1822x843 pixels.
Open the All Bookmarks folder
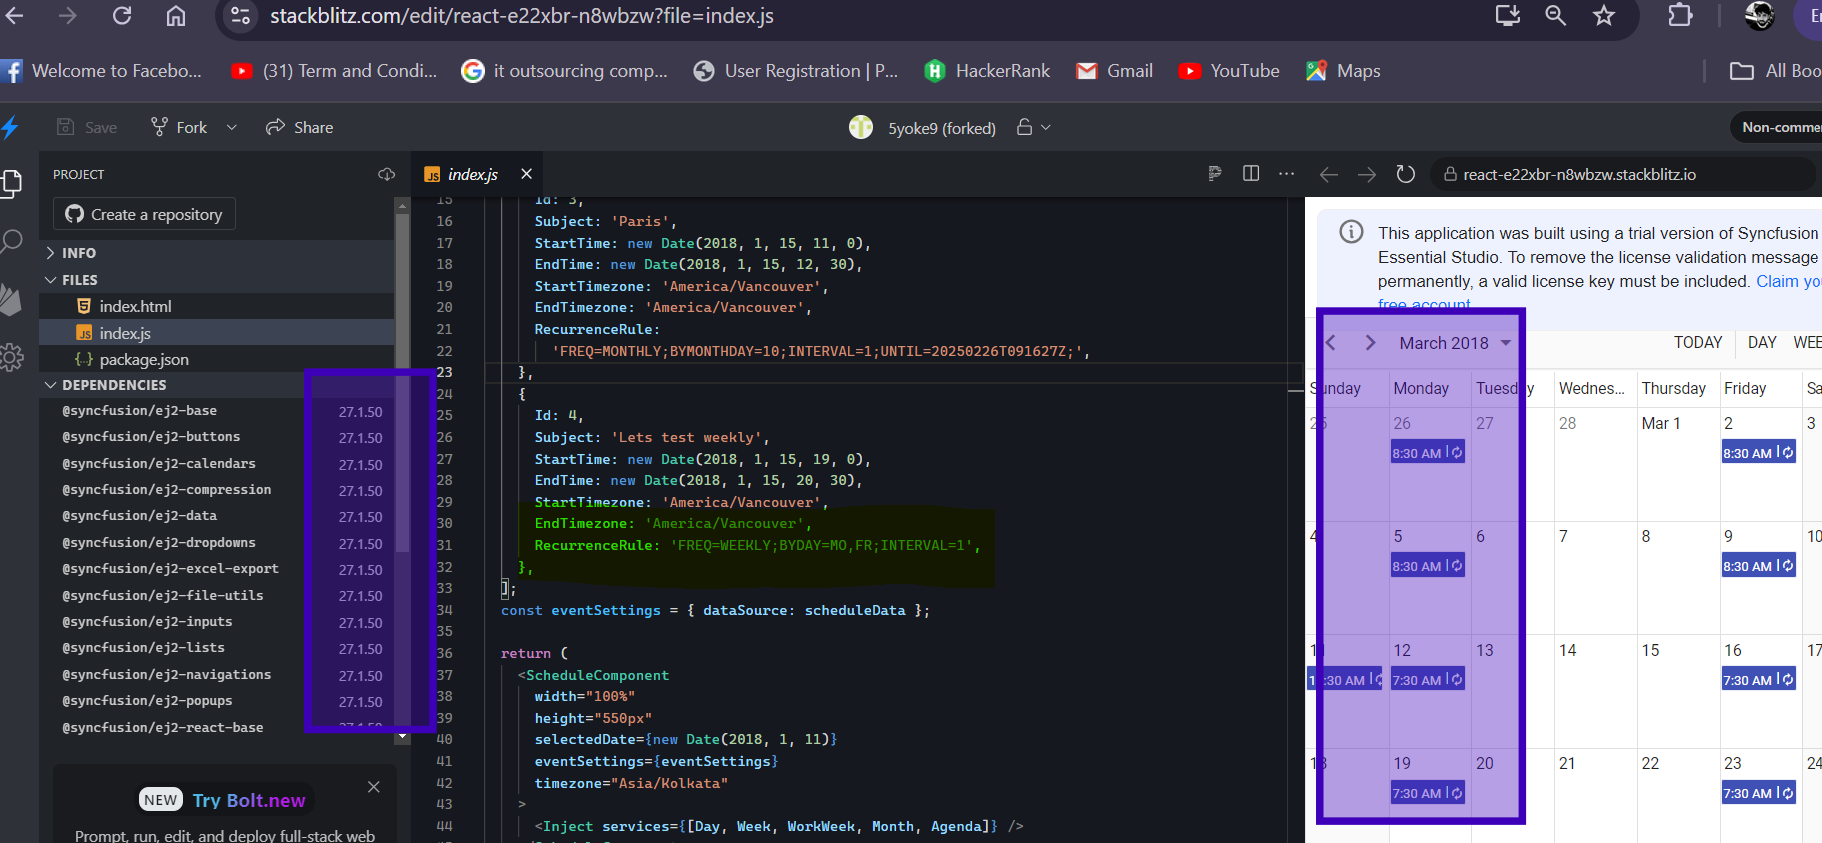click(1775, 71)
